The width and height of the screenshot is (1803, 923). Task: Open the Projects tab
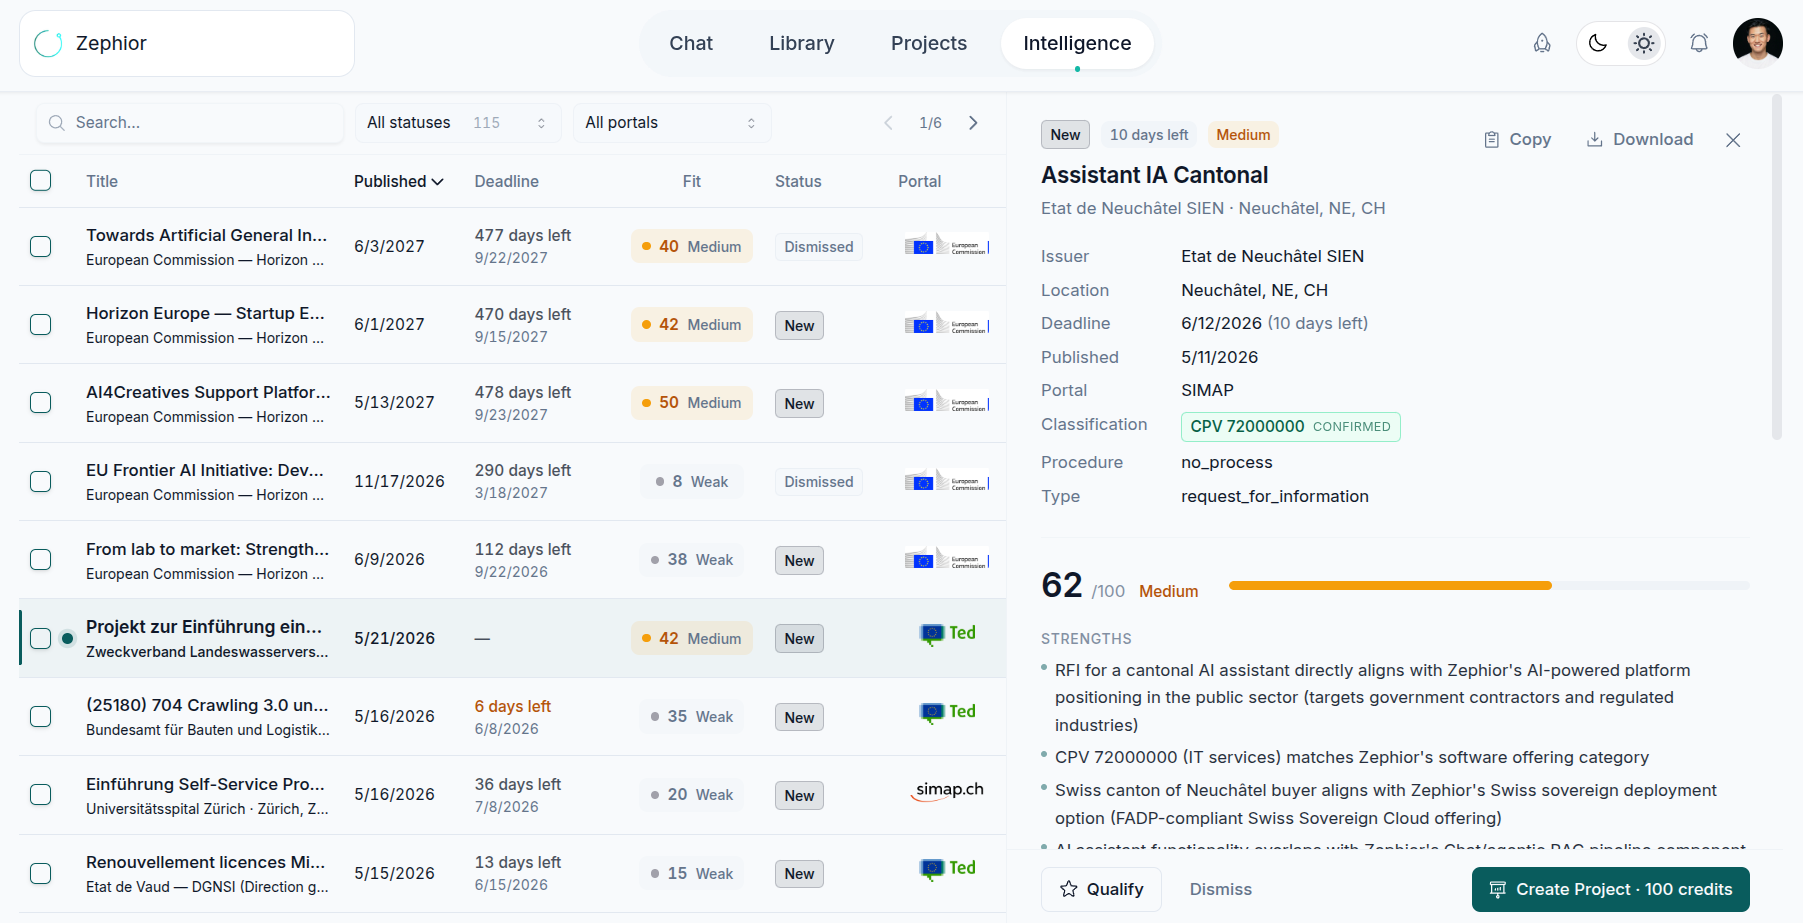coord(929,43)
